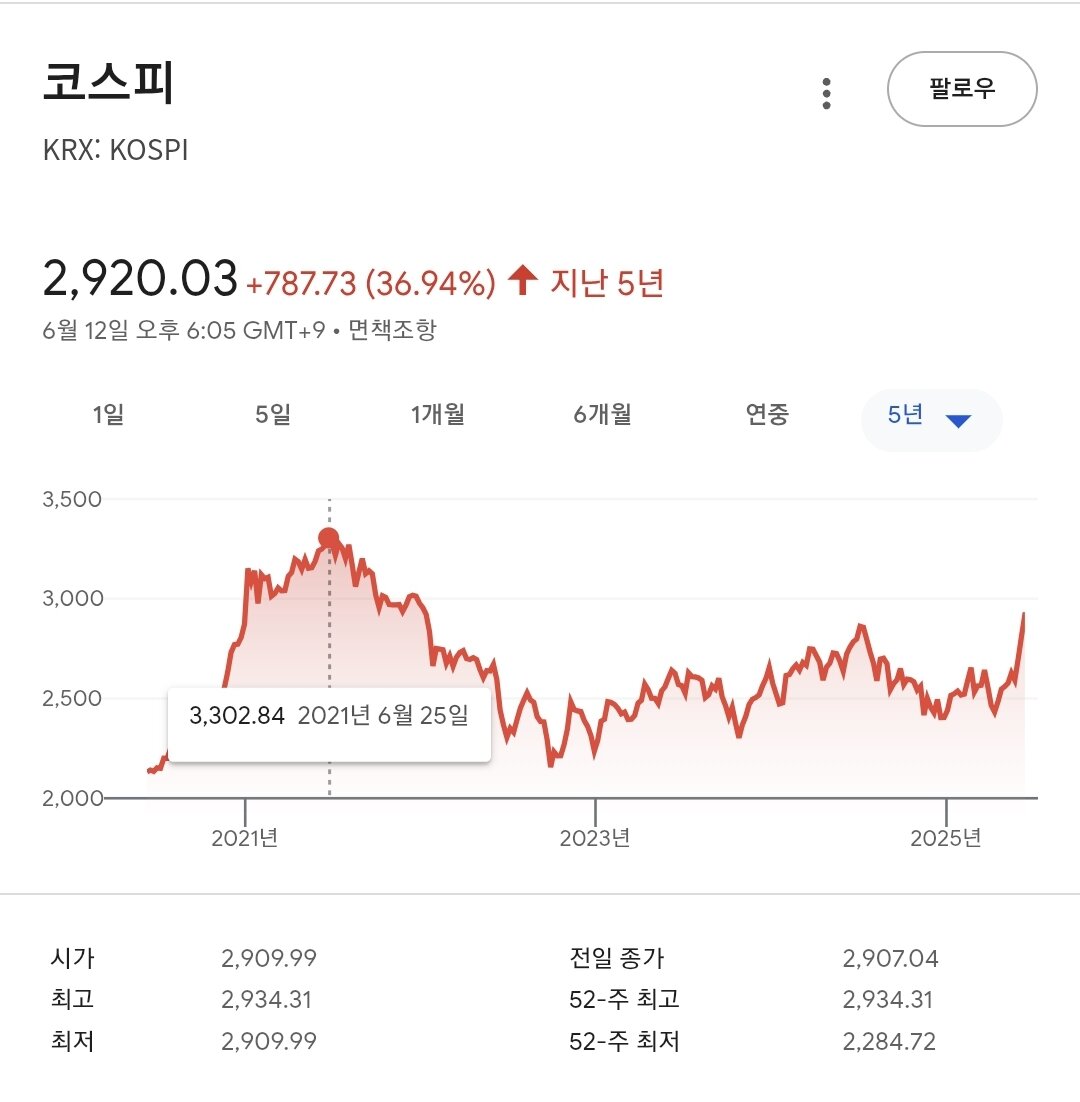The image size is (1080, 1102).
Task: Click the 2021년 axis label
Action: 245,838
